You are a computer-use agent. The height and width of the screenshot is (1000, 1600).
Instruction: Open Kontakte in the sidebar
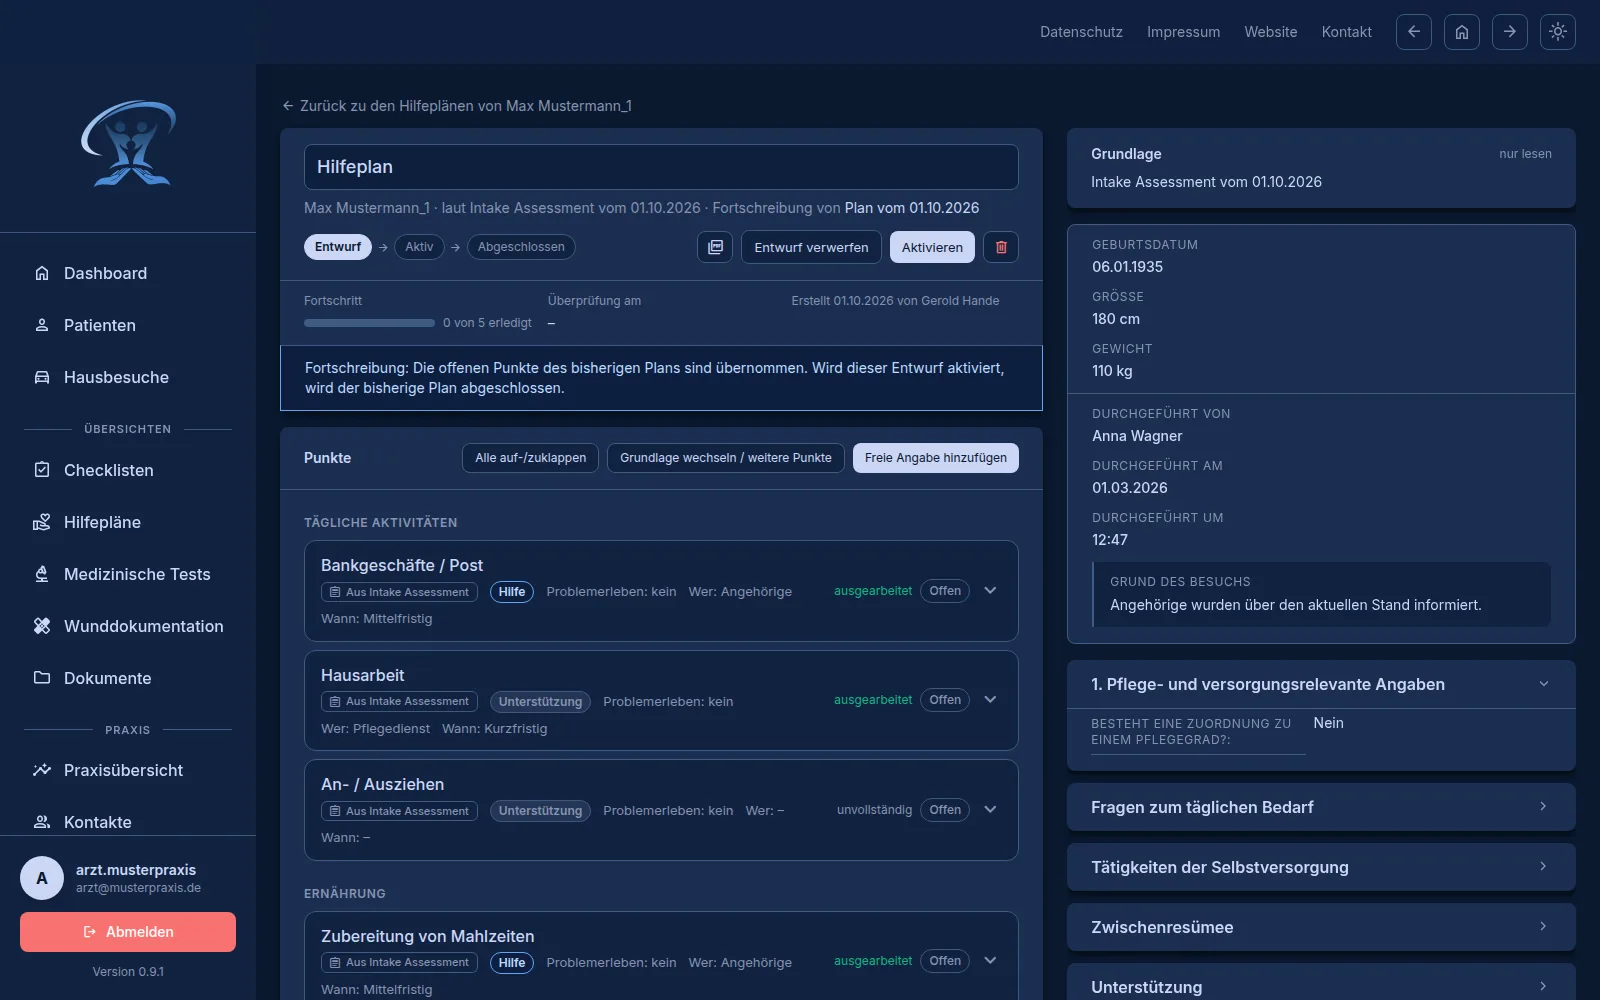pyautogui.click(x=128, y=822)
